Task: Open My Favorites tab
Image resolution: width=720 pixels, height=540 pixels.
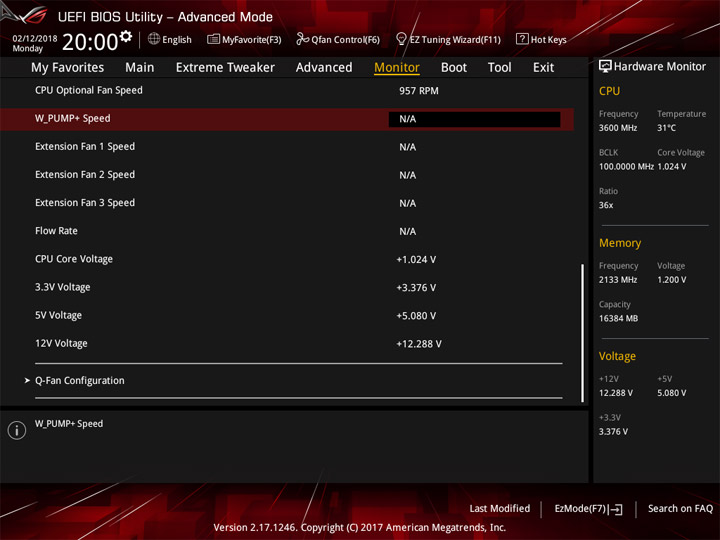Action: (68, 68)
